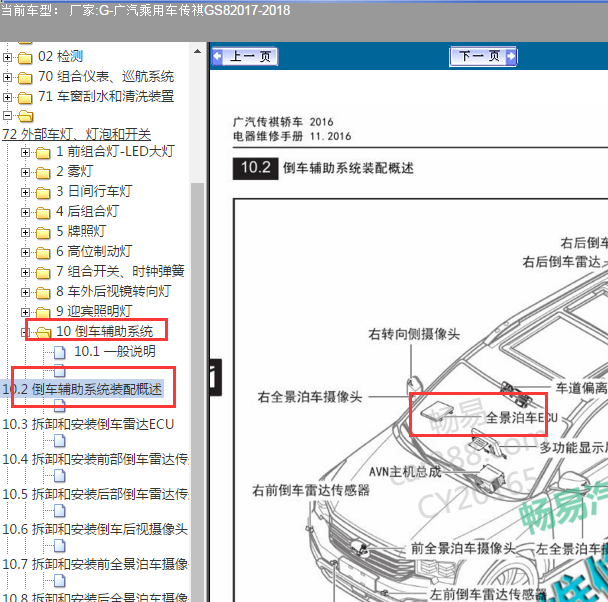Image resolution: width=608 pixels, height=602 pixels.
Task: Select 1 前组合灯-LED大灯 label
Action: [x=116, y=152]
